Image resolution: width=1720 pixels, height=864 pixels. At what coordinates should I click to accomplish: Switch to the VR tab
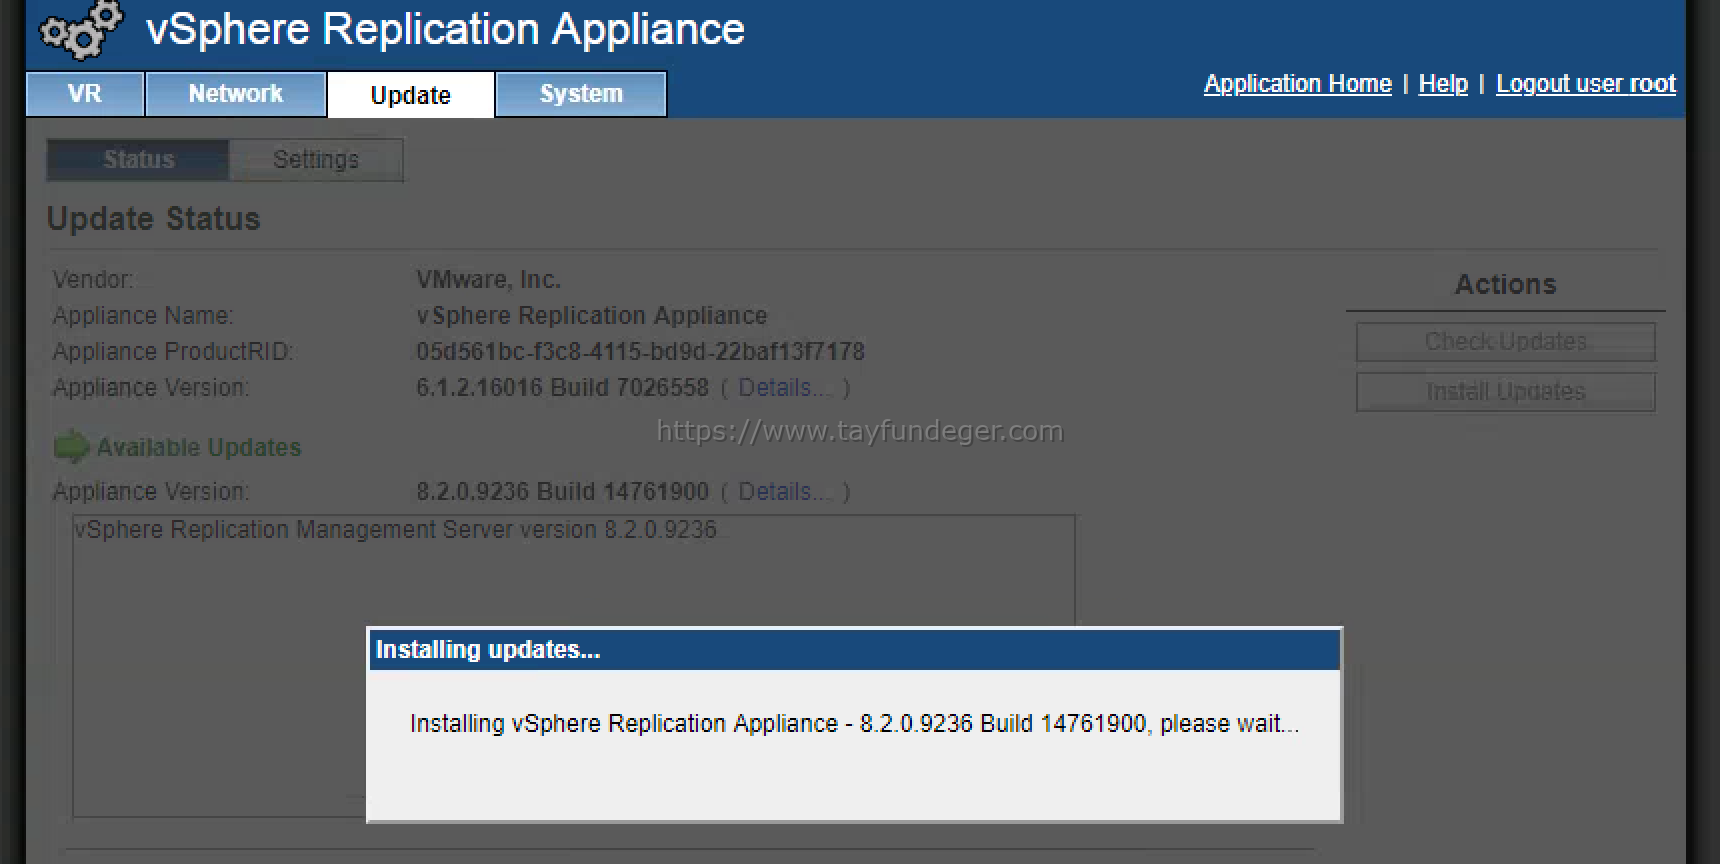[x=85, y=94]
